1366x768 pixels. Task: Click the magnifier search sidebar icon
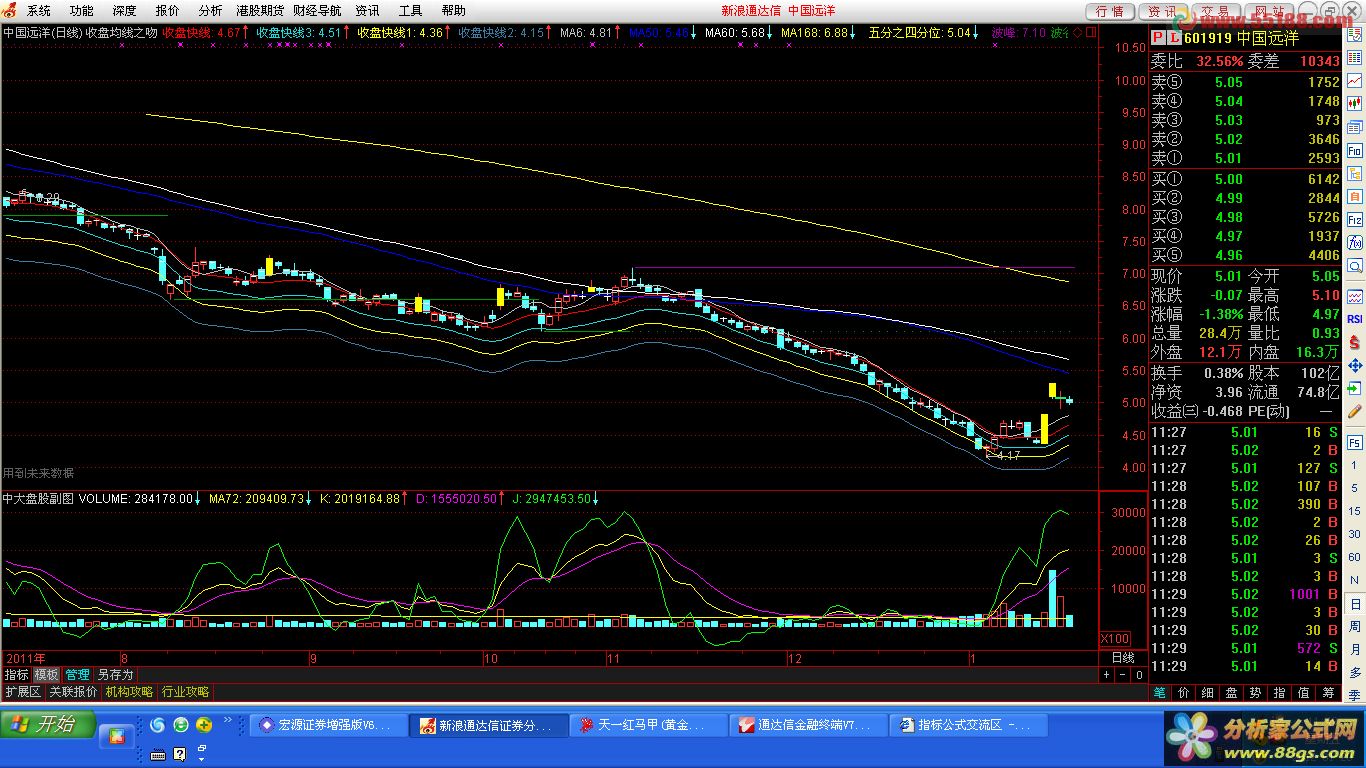[x=1354, y=266]
